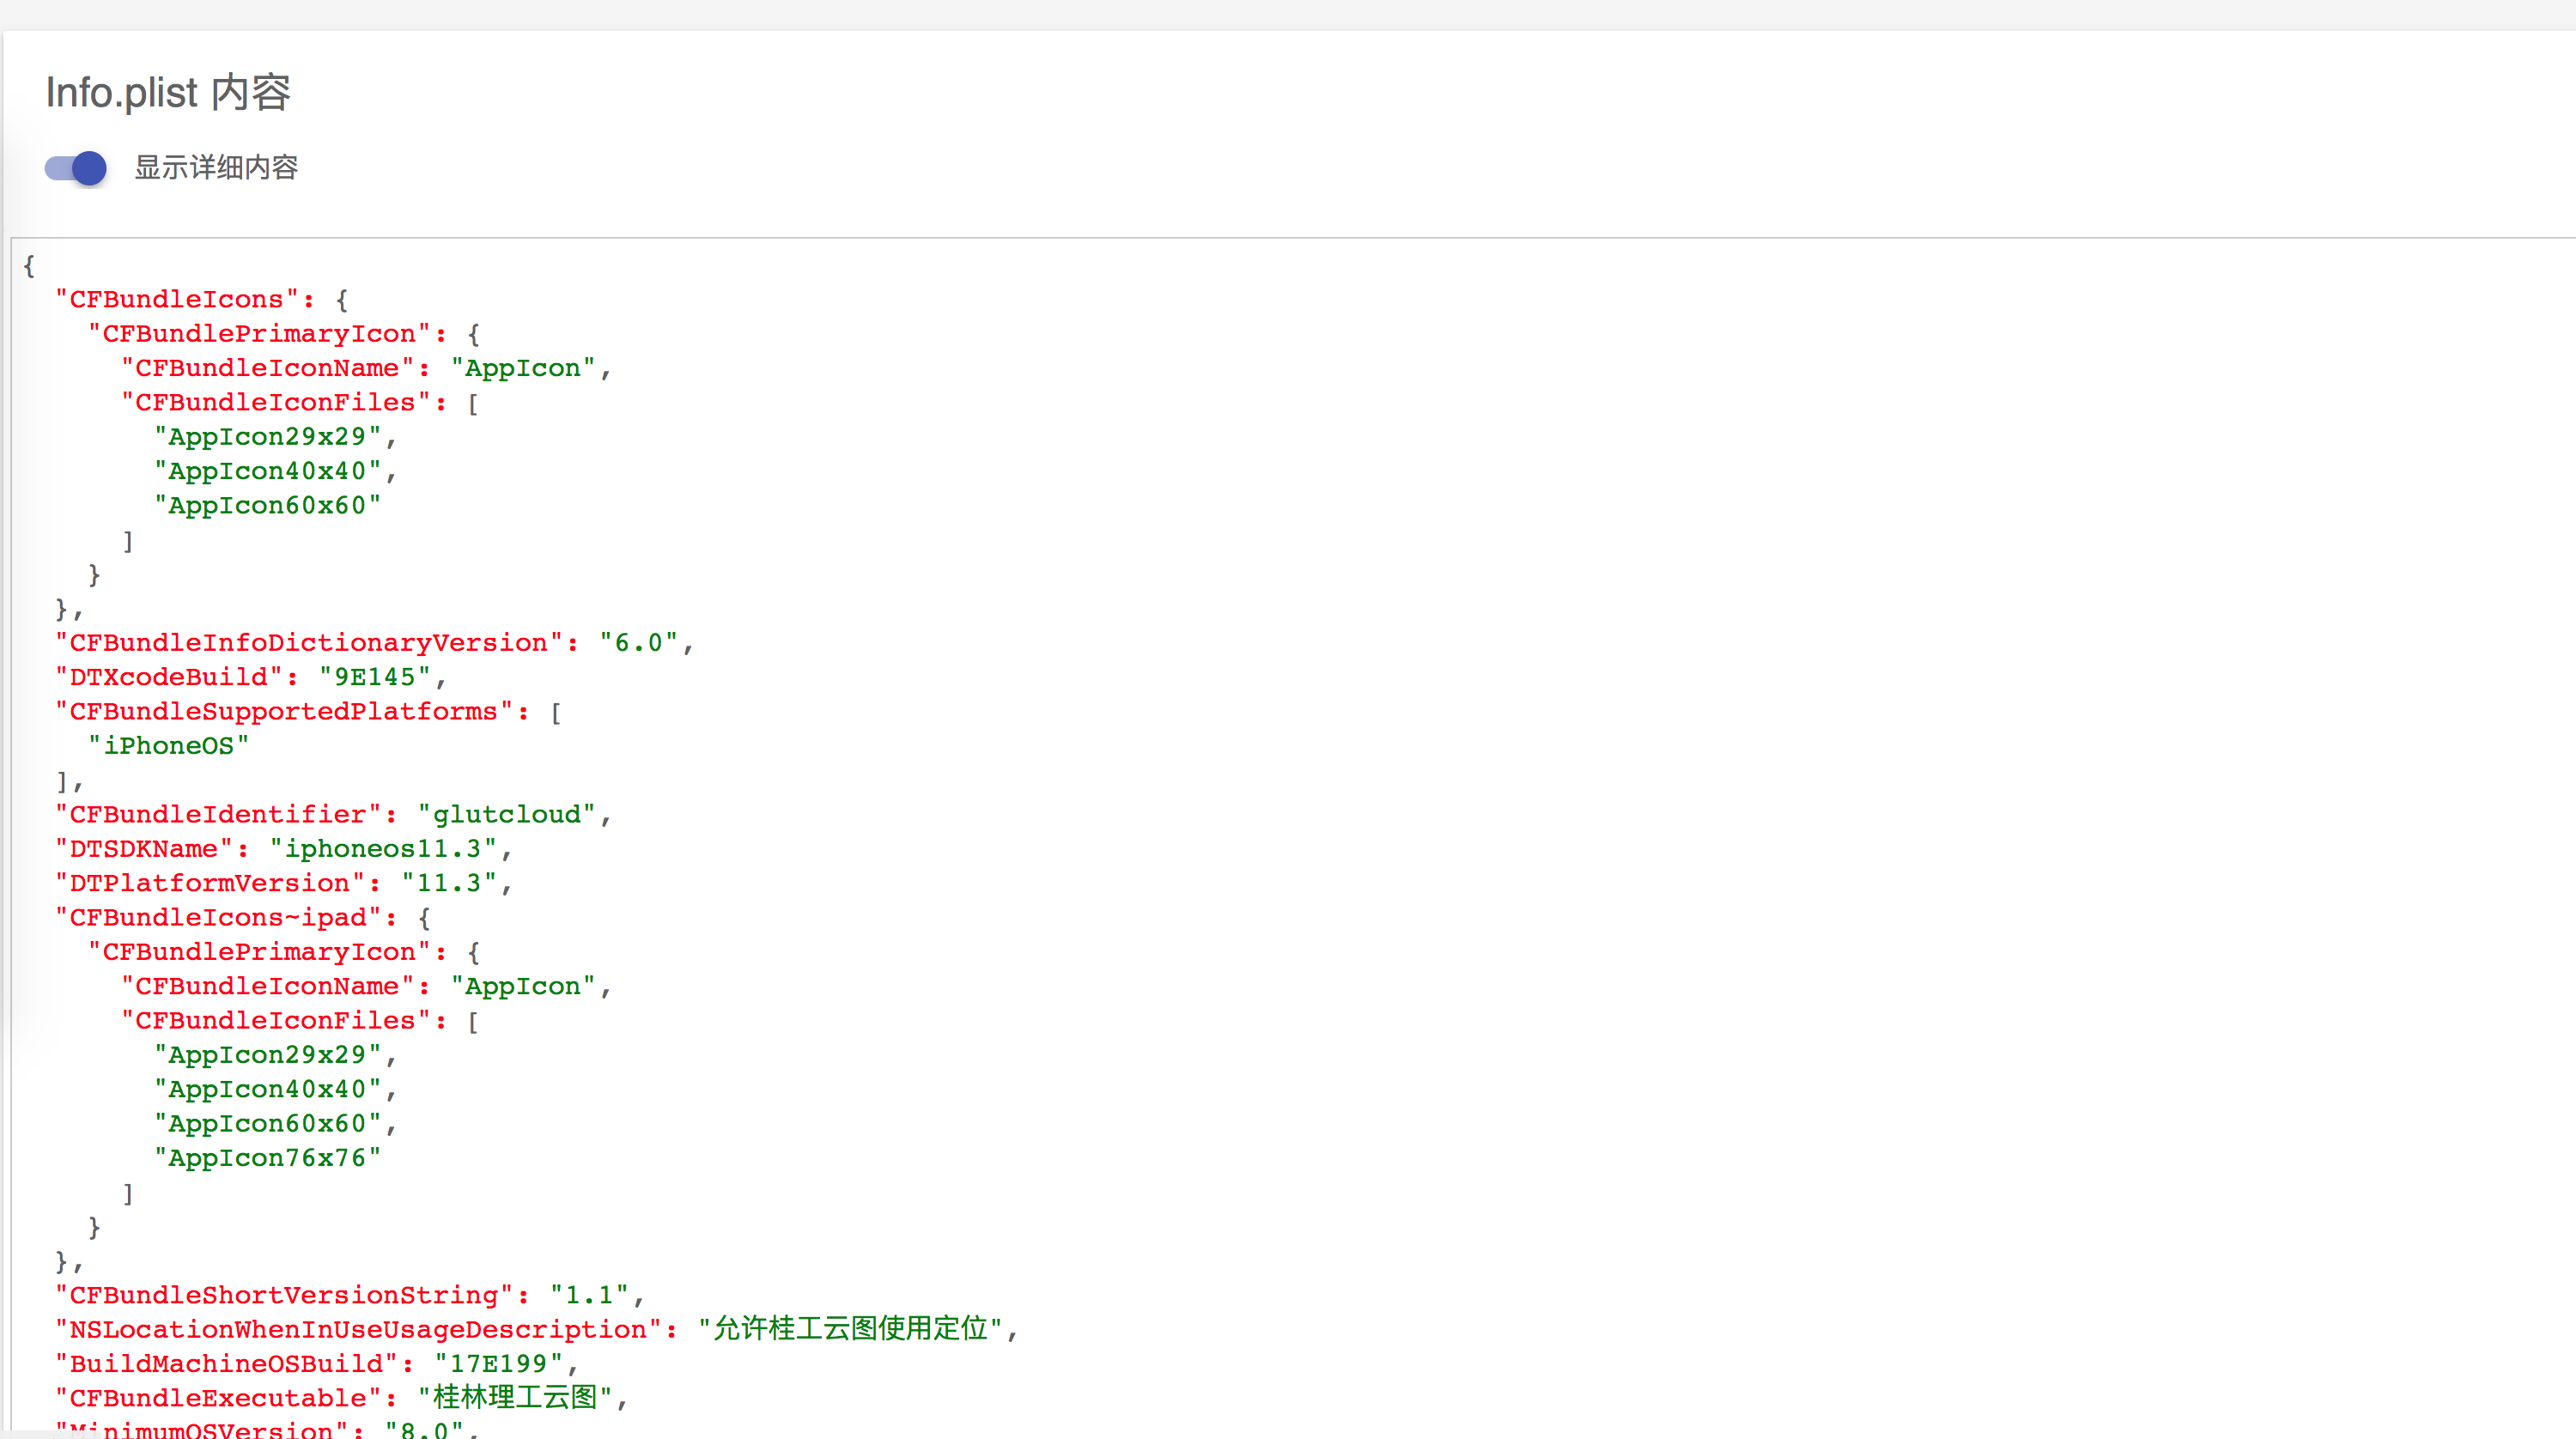Click the DTPlatformVersion key

pos(210,883)
